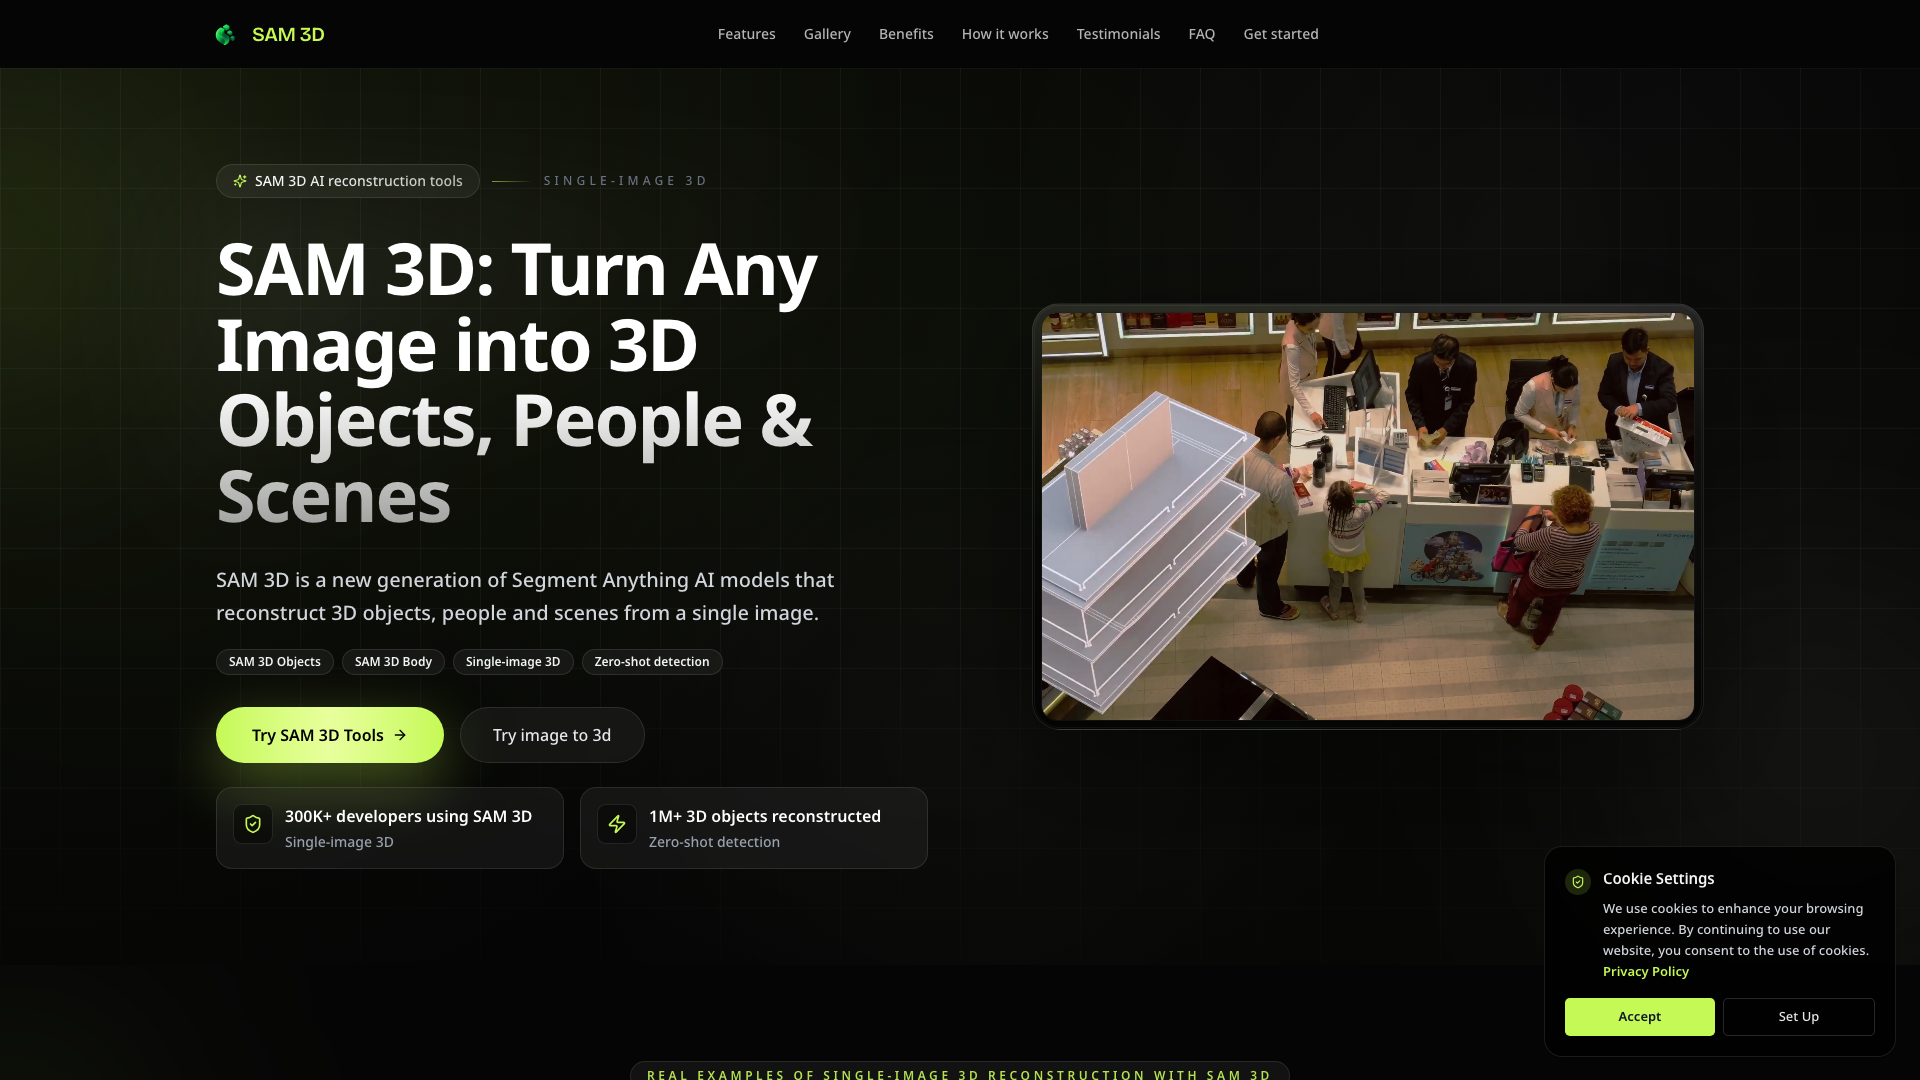
Task: Click the shield icon beside 300K+ developers
Action: point(253,824)
